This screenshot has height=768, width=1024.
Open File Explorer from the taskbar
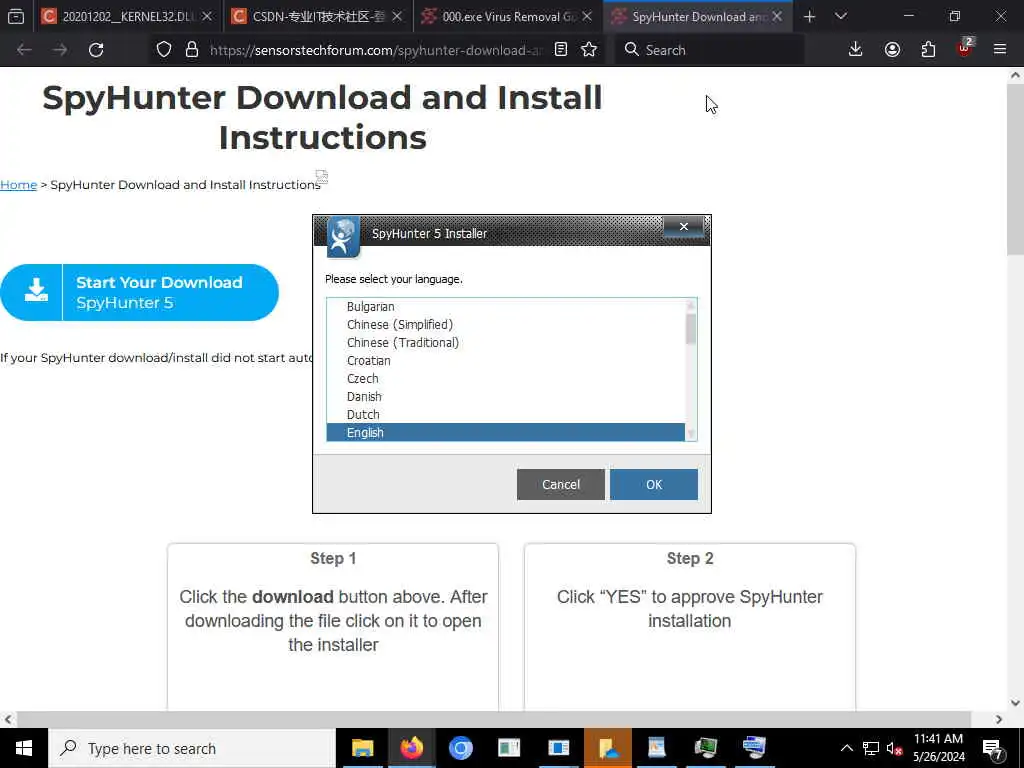point(362,748)
